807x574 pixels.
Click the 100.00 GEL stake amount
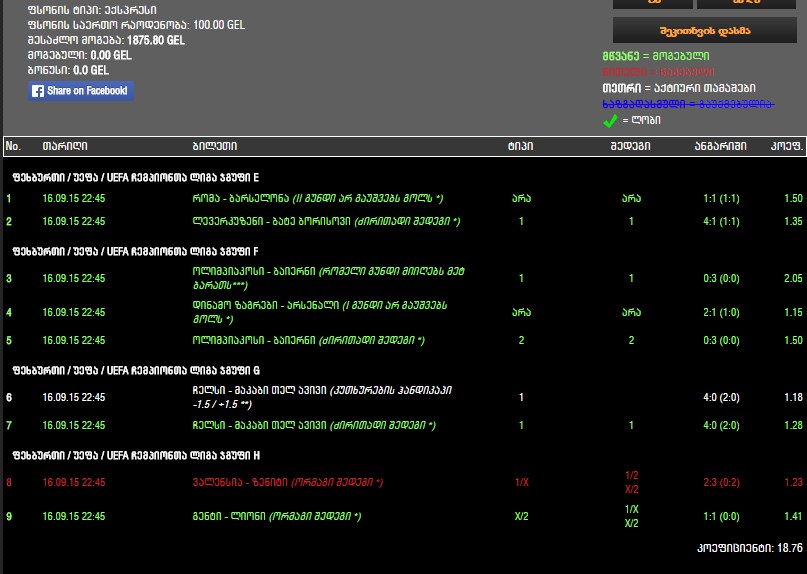point(219,25)
